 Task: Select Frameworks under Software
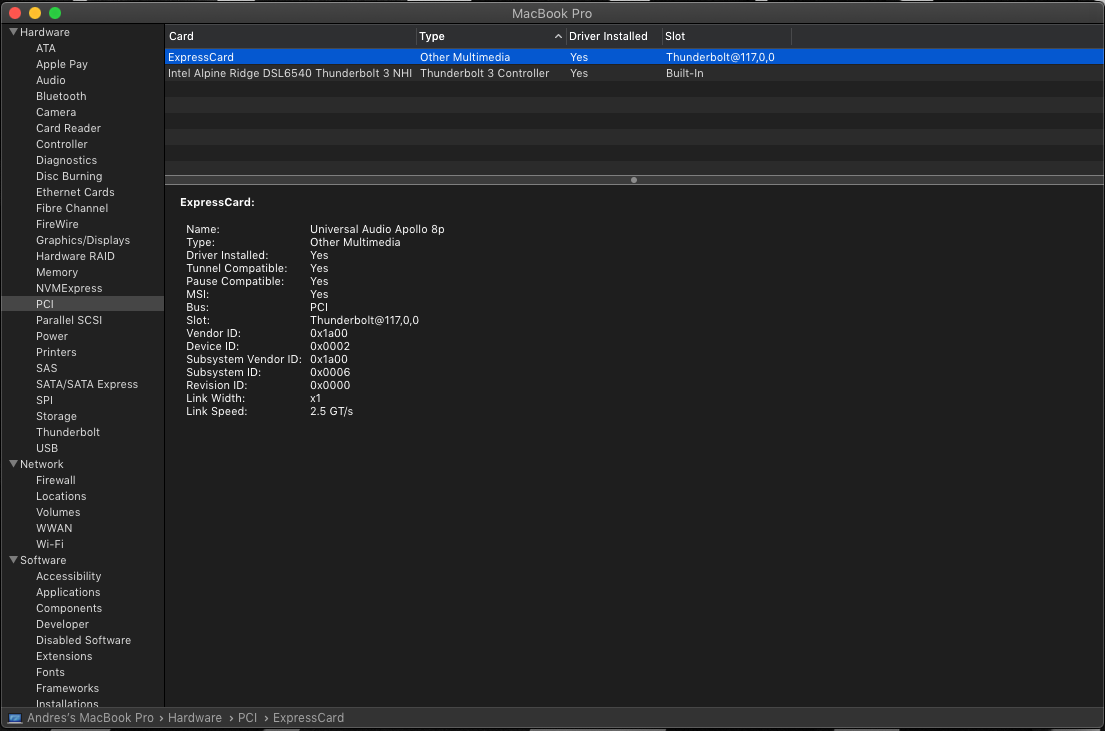[68, 688]
